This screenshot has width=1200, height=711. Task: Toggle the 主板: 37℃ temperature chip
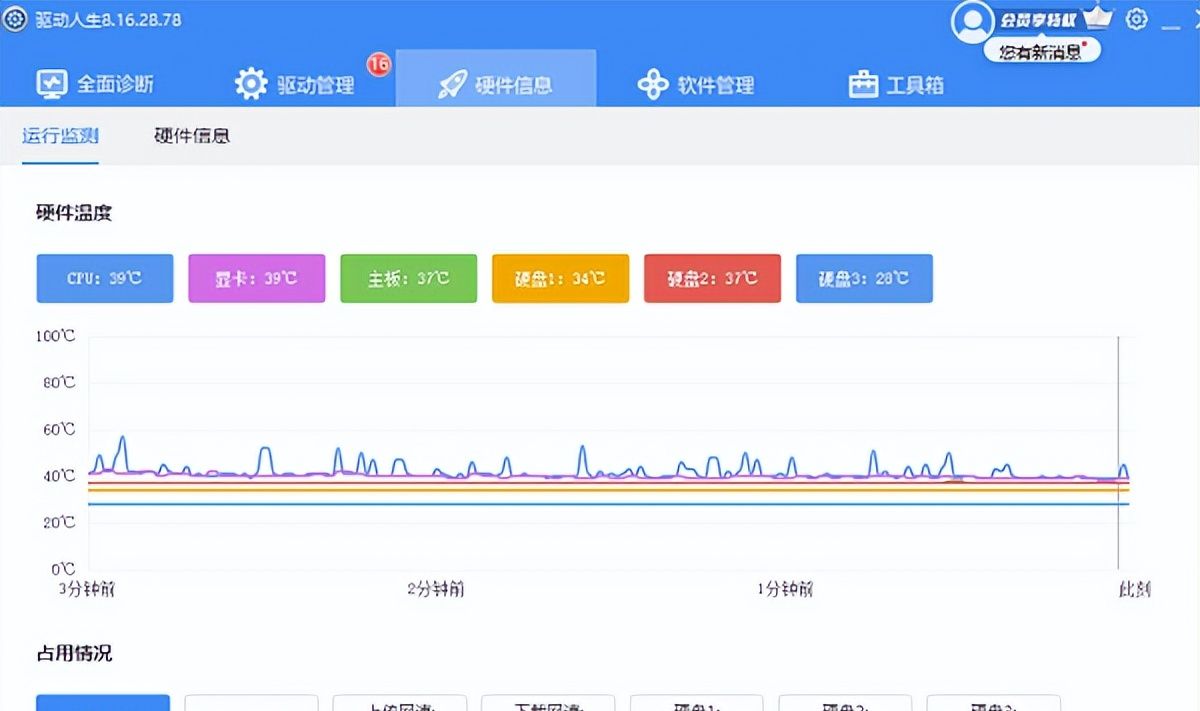click(408, 278)
